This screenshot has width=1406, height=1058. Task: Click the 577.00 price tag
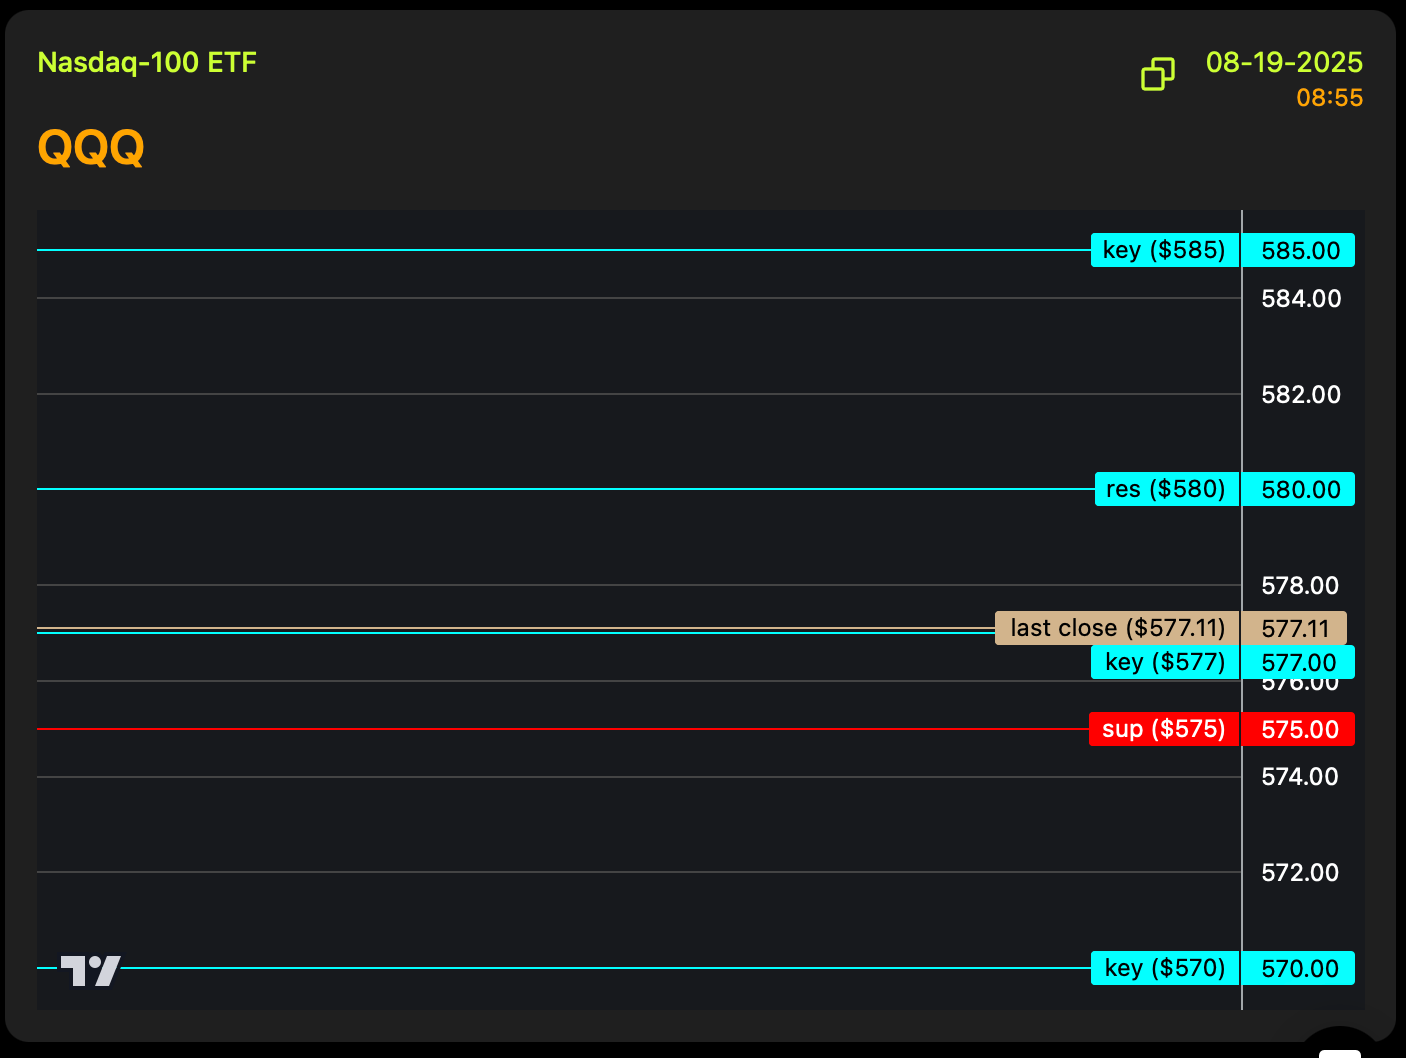[x=1299, y=662]
